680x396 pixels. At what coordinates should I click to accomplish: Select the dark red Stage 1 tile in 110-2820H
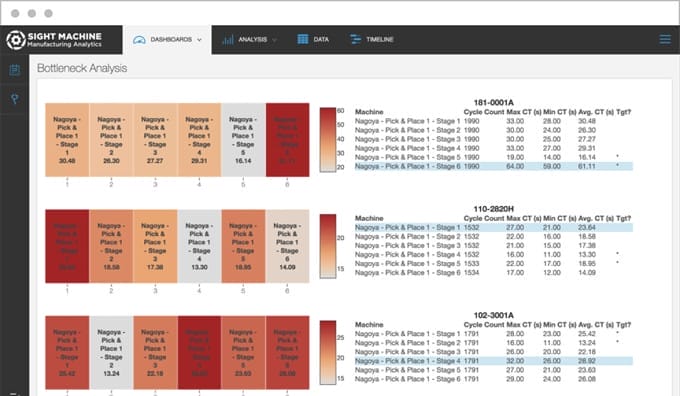(67, 246)
